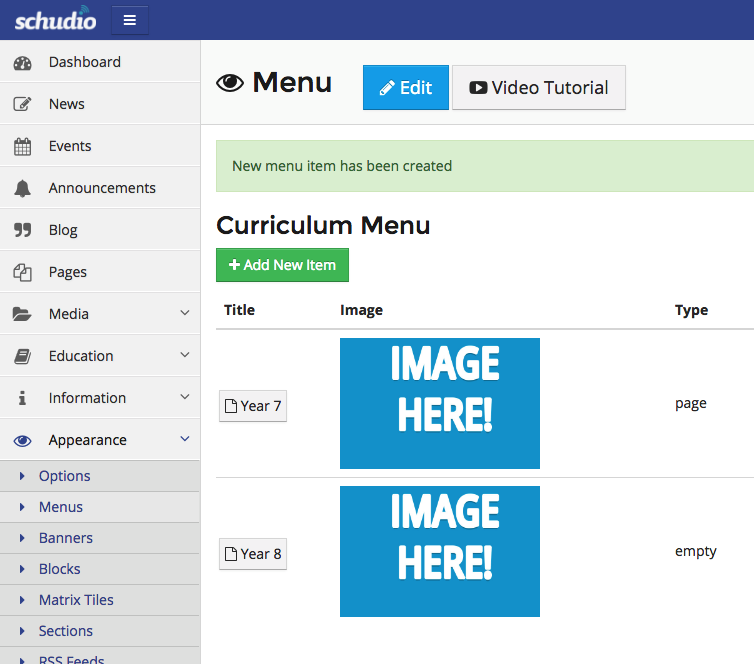754x664 pixels.
Task: Click the green Add New Item button
Action: tap(282, 265)
